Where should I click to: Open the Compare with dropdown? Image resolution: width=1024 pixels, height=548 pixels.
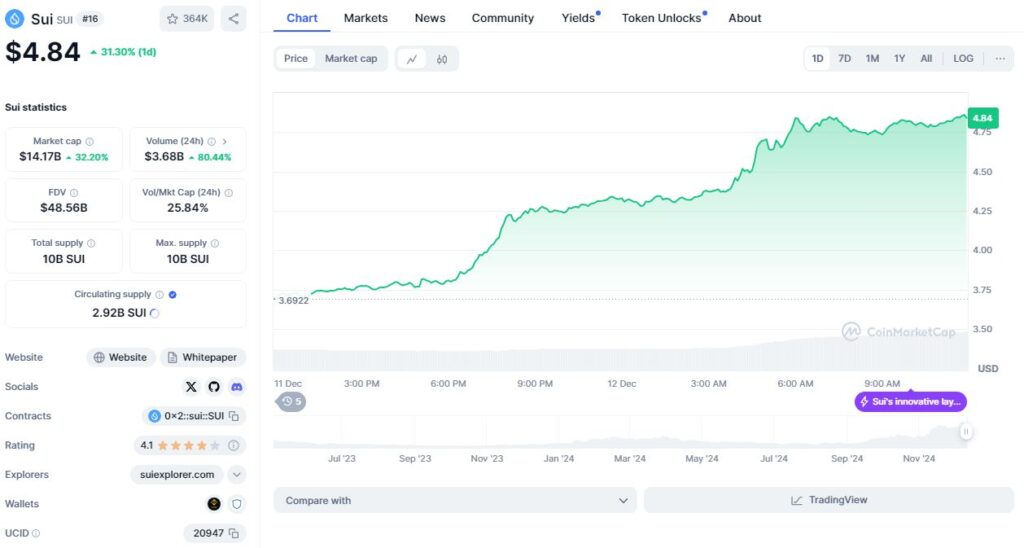[455, 500]
